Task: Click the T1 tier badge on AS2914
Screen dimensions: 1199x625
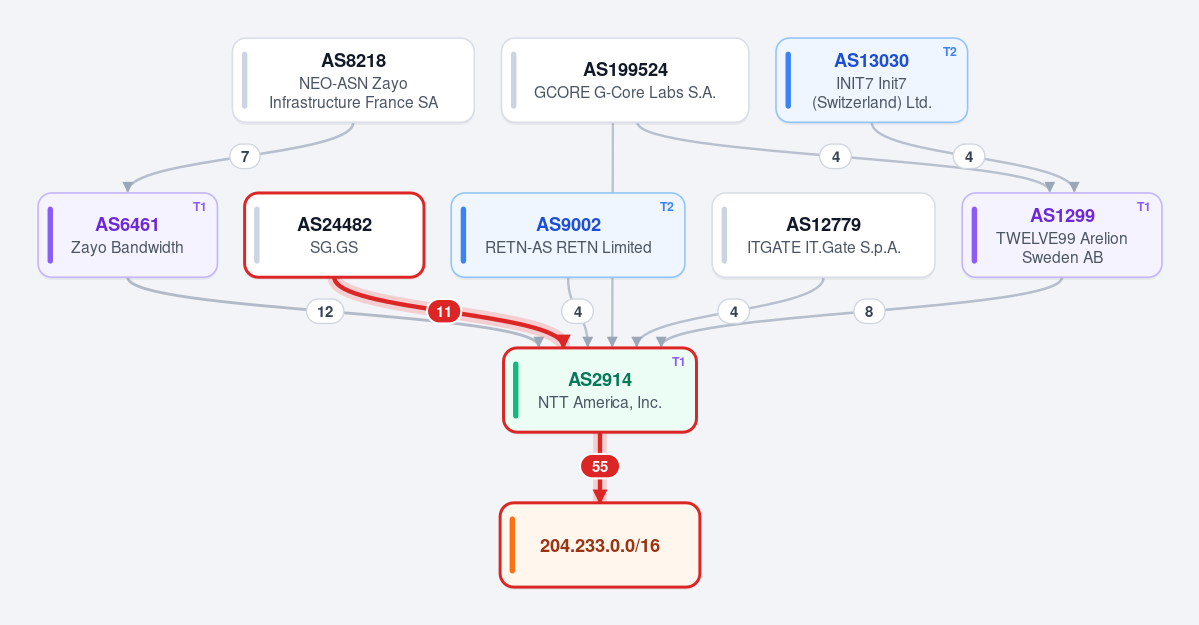Action: [678, 362]
